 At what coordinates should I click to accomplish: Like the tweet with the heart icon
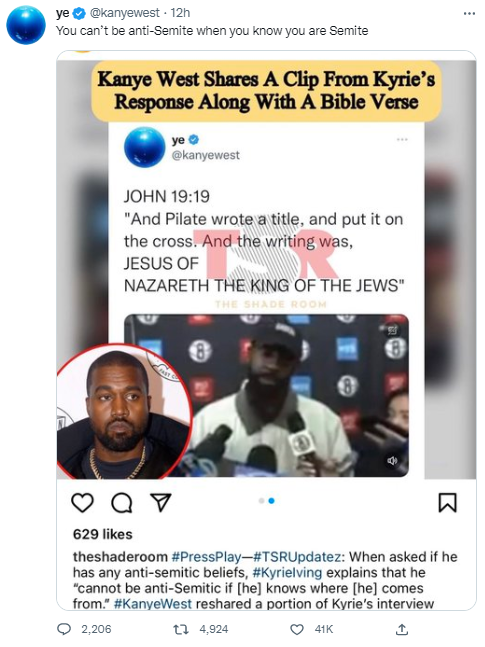click(297, 629)
